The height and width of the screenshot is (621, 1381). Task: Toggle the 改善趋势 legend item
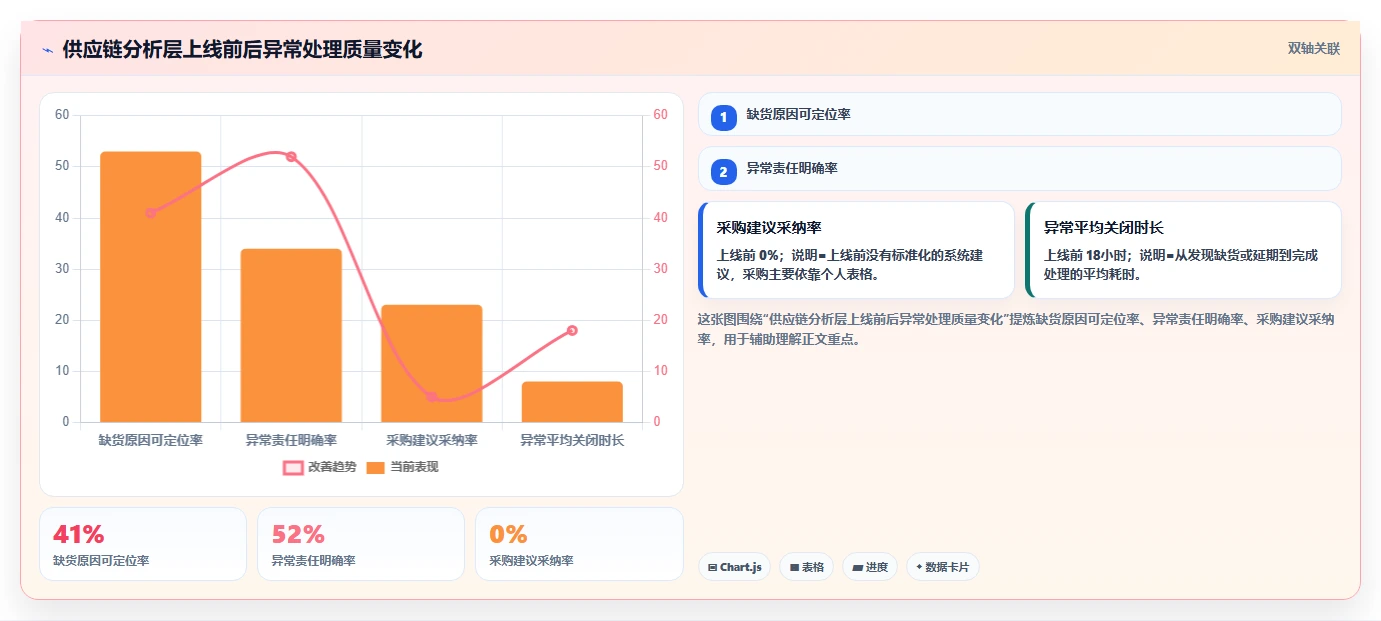[x=320, y=467]
